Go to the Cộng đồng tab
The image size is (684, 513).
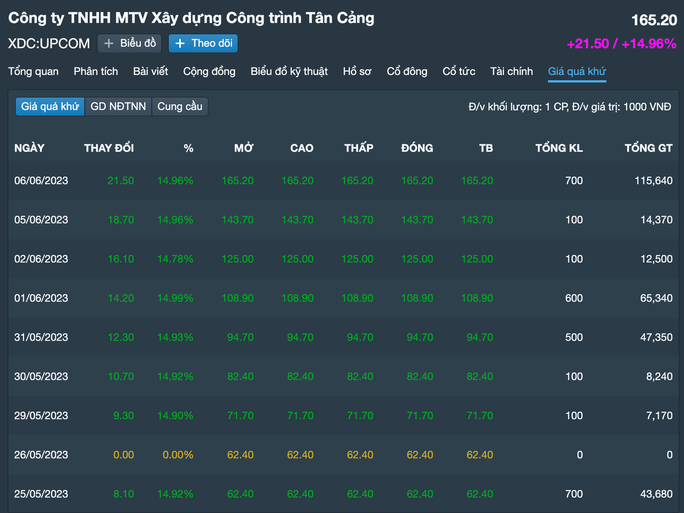click(x=209, y=72)
